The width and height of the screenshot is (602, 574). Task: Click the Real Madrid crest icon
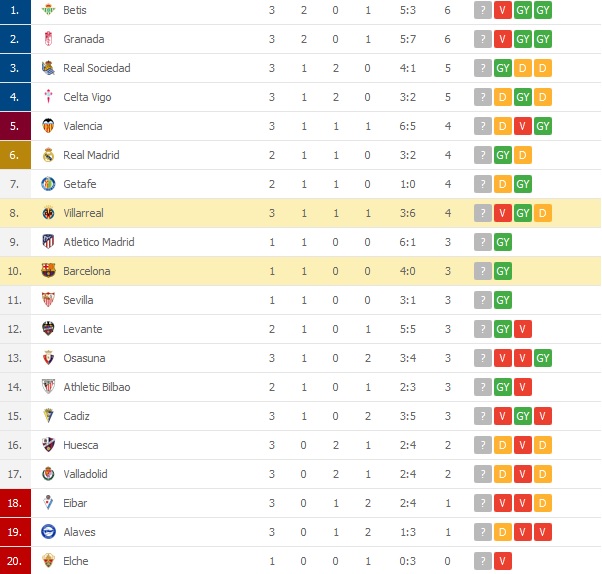[x=48, y=155]
